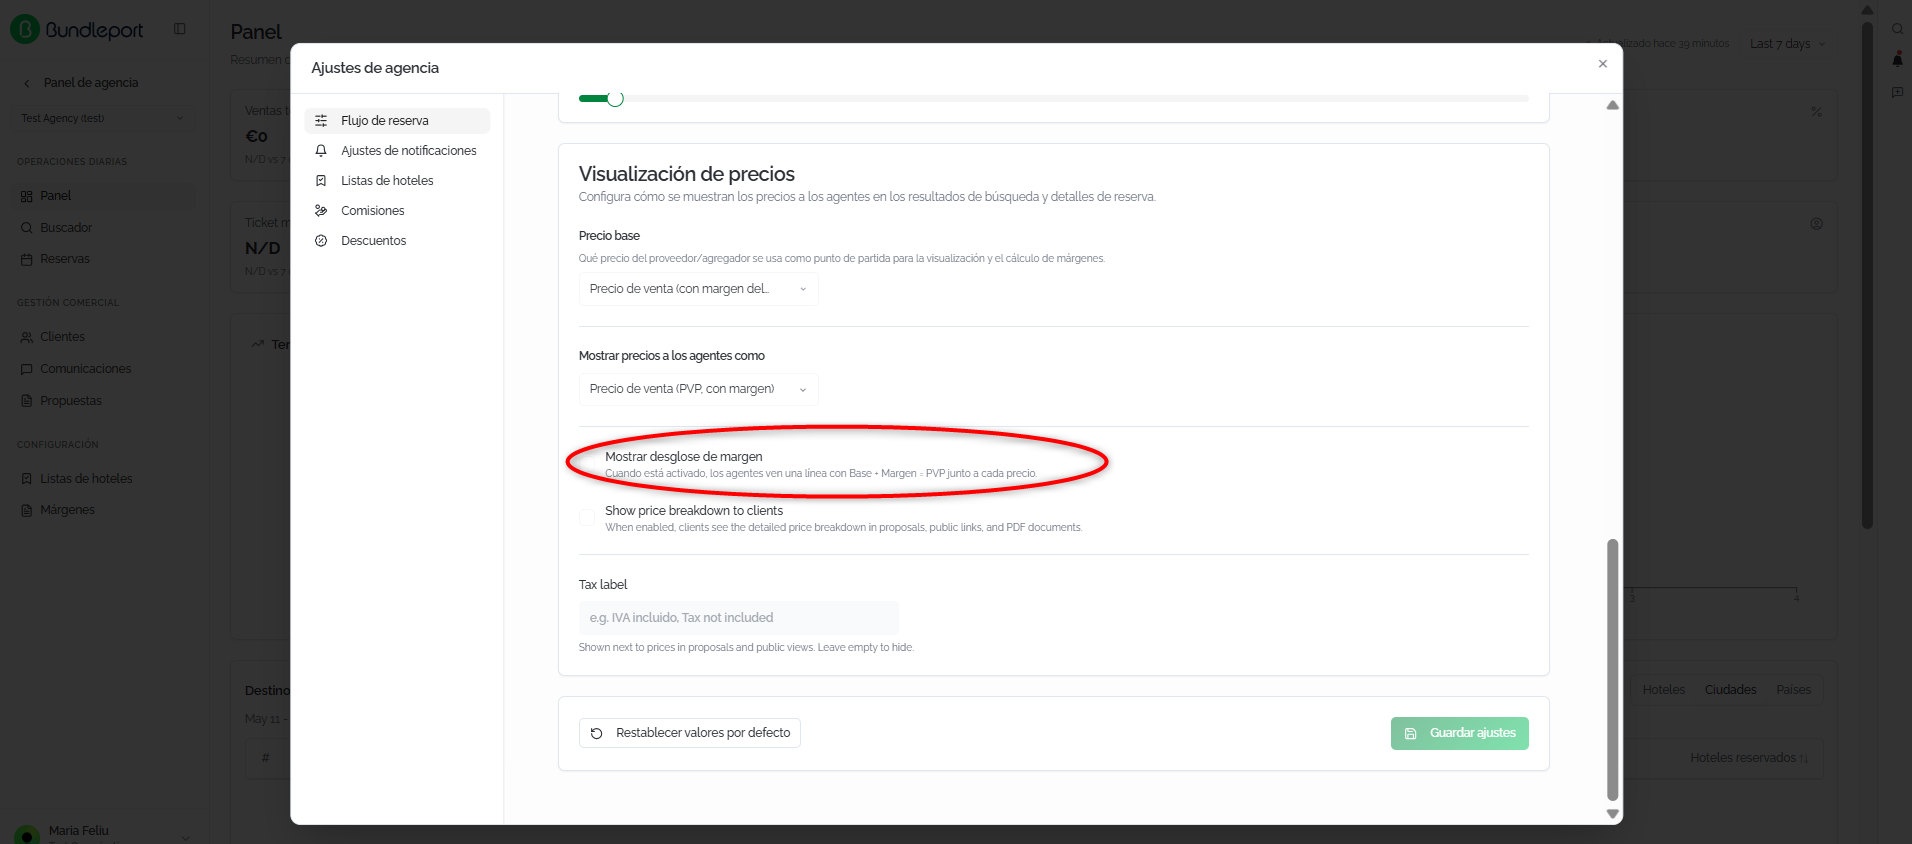Switch to the Países tab on the dashboard
The width and height of the screenshot is (1912, 844).
[1793, 690]
